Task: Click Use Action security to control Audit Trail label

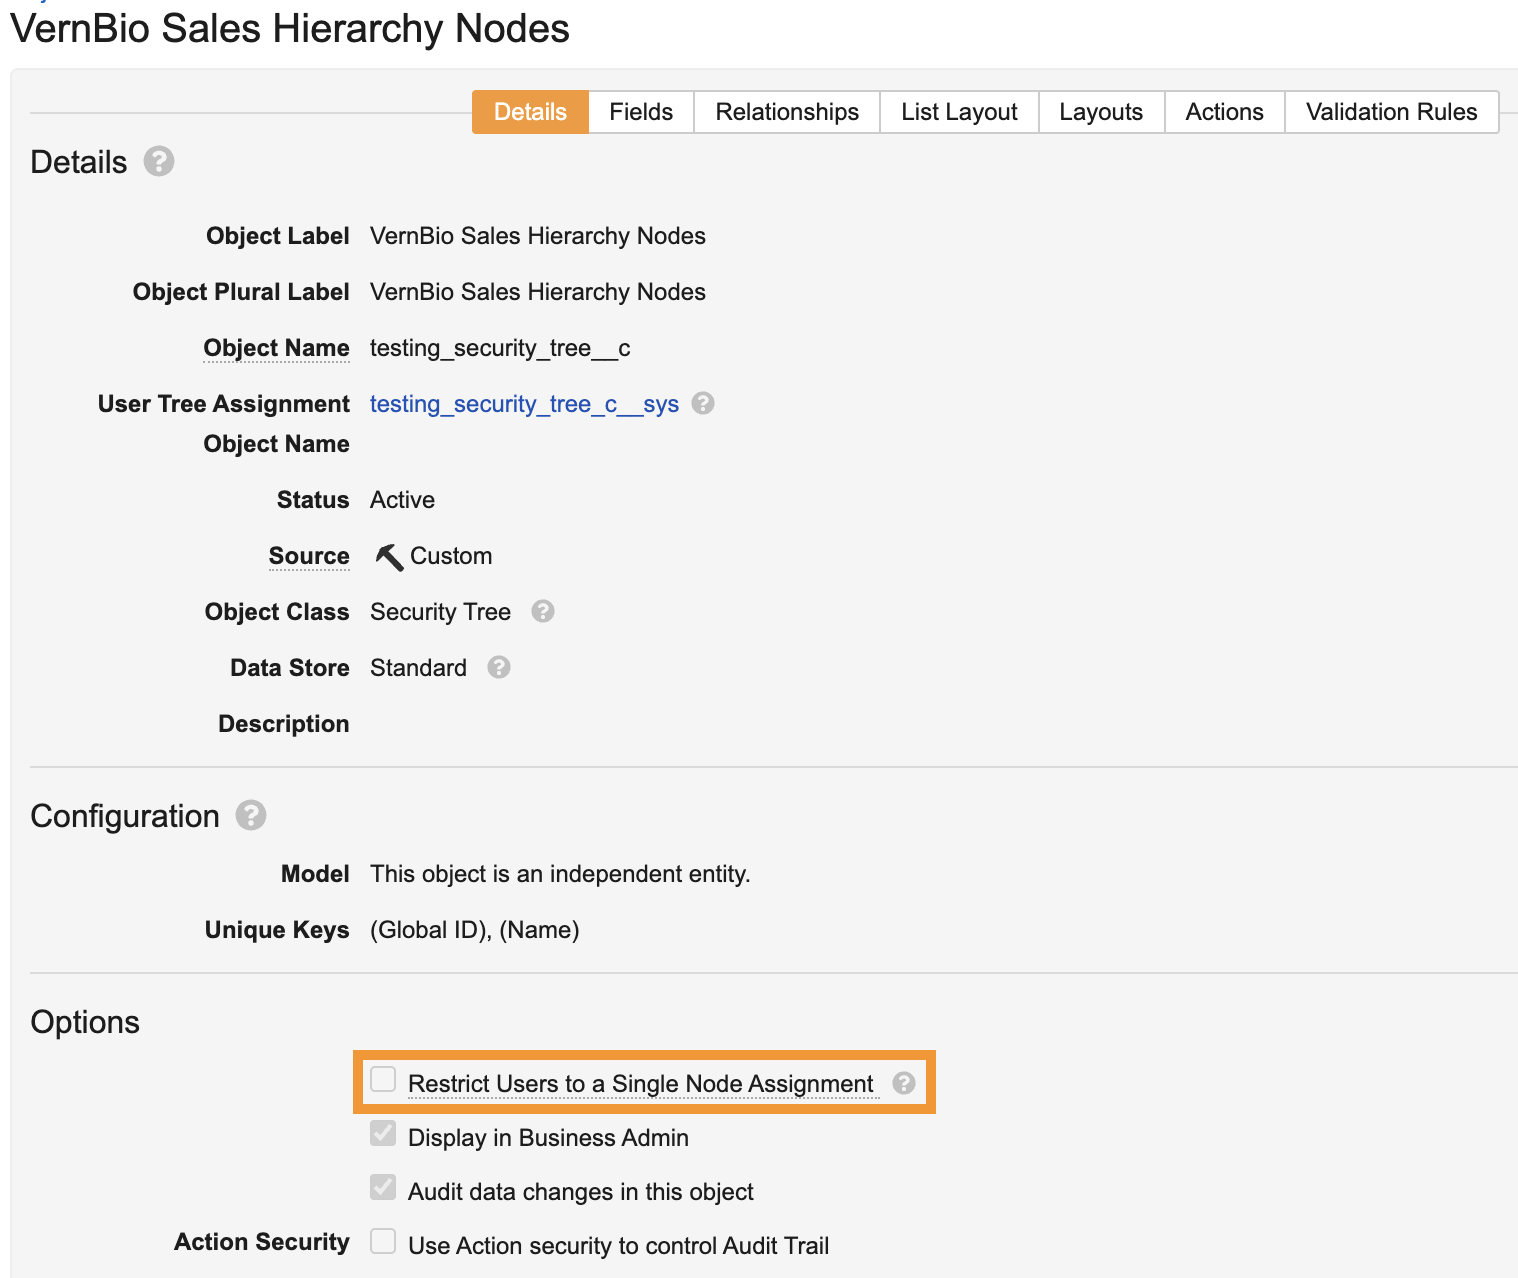Action: point(619,1246)
